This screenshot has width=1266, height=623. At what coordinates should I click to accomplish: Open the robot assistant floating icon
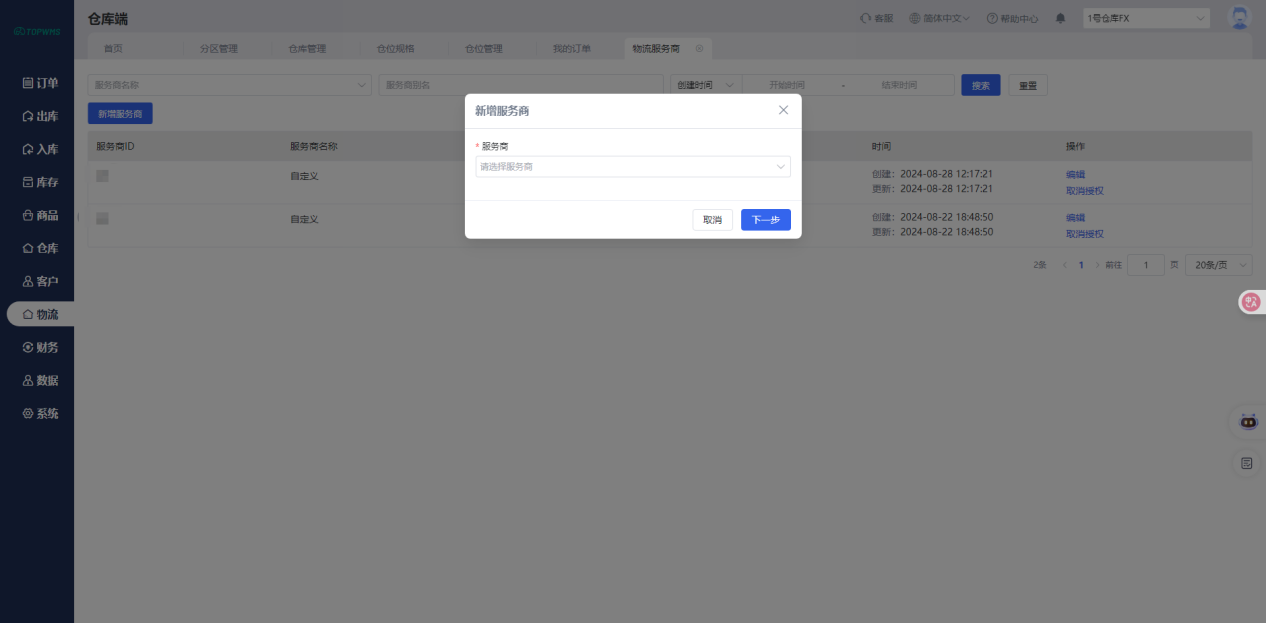(1248, 422)
